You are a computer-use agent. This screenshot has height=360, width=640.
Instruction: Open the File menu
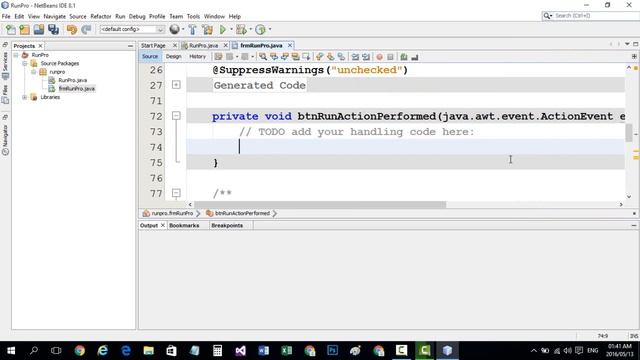(x=6, y=16)
